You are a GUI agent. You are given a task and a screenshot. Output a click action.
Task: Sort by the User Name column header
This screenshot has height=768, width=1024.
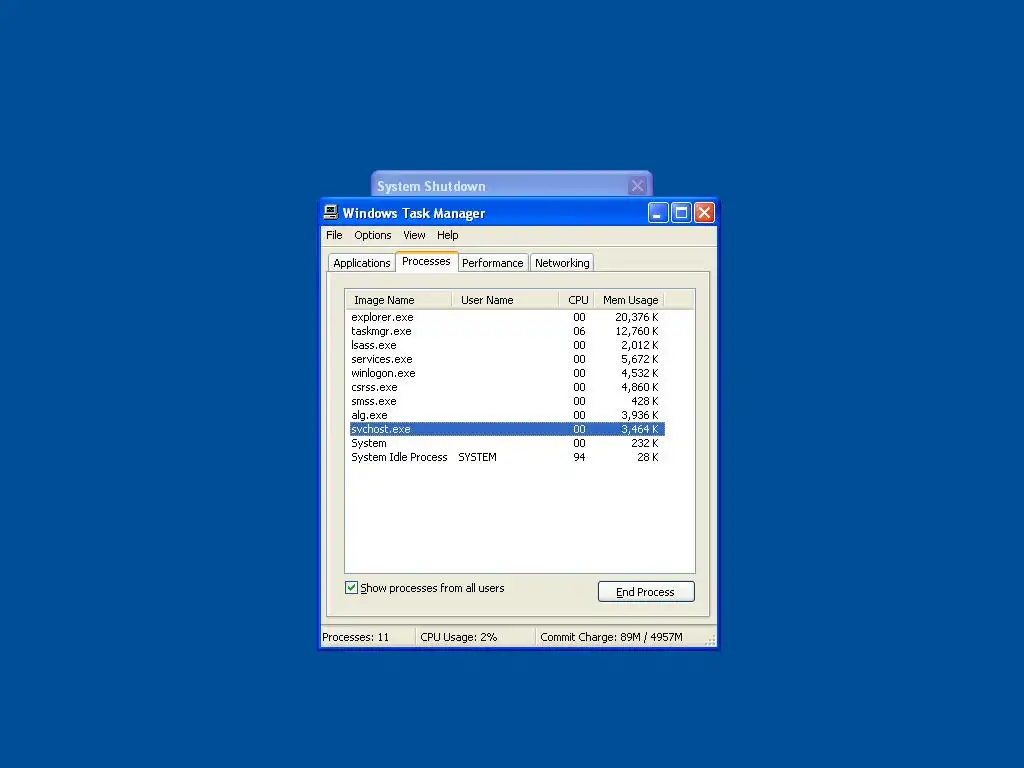point(505,300)
